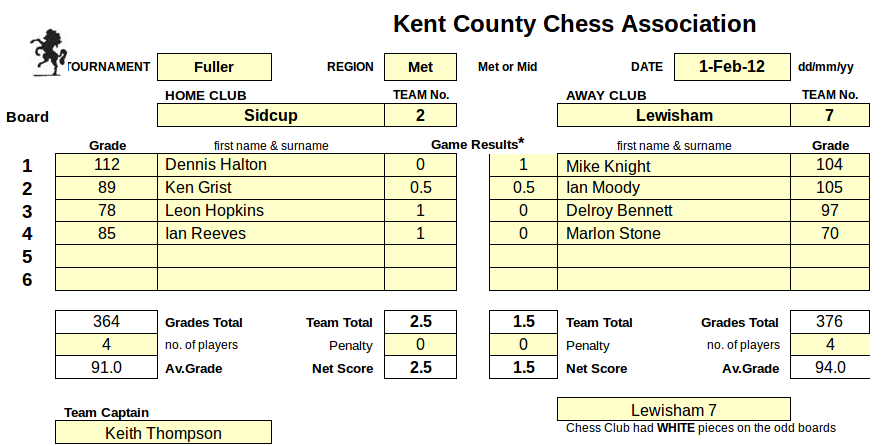Select the away no. of players cell
Viewport: 895px width, 446px height.
(x=830, y=345)
